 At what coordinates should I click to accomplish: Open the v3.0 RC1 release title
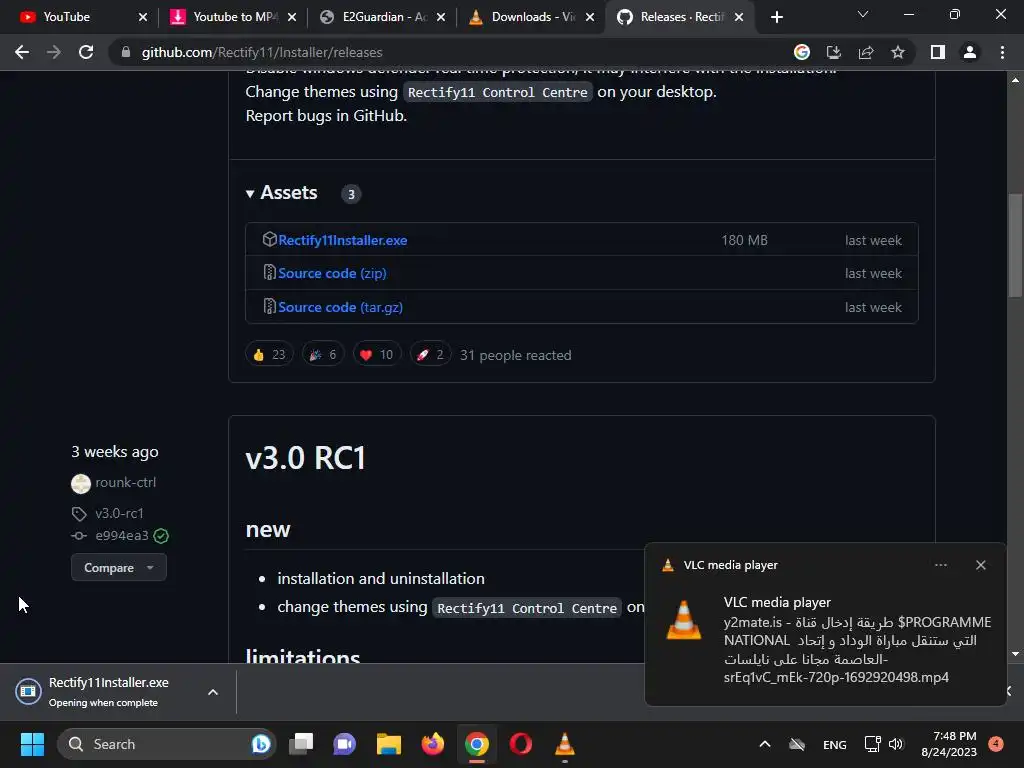[305, 458]
